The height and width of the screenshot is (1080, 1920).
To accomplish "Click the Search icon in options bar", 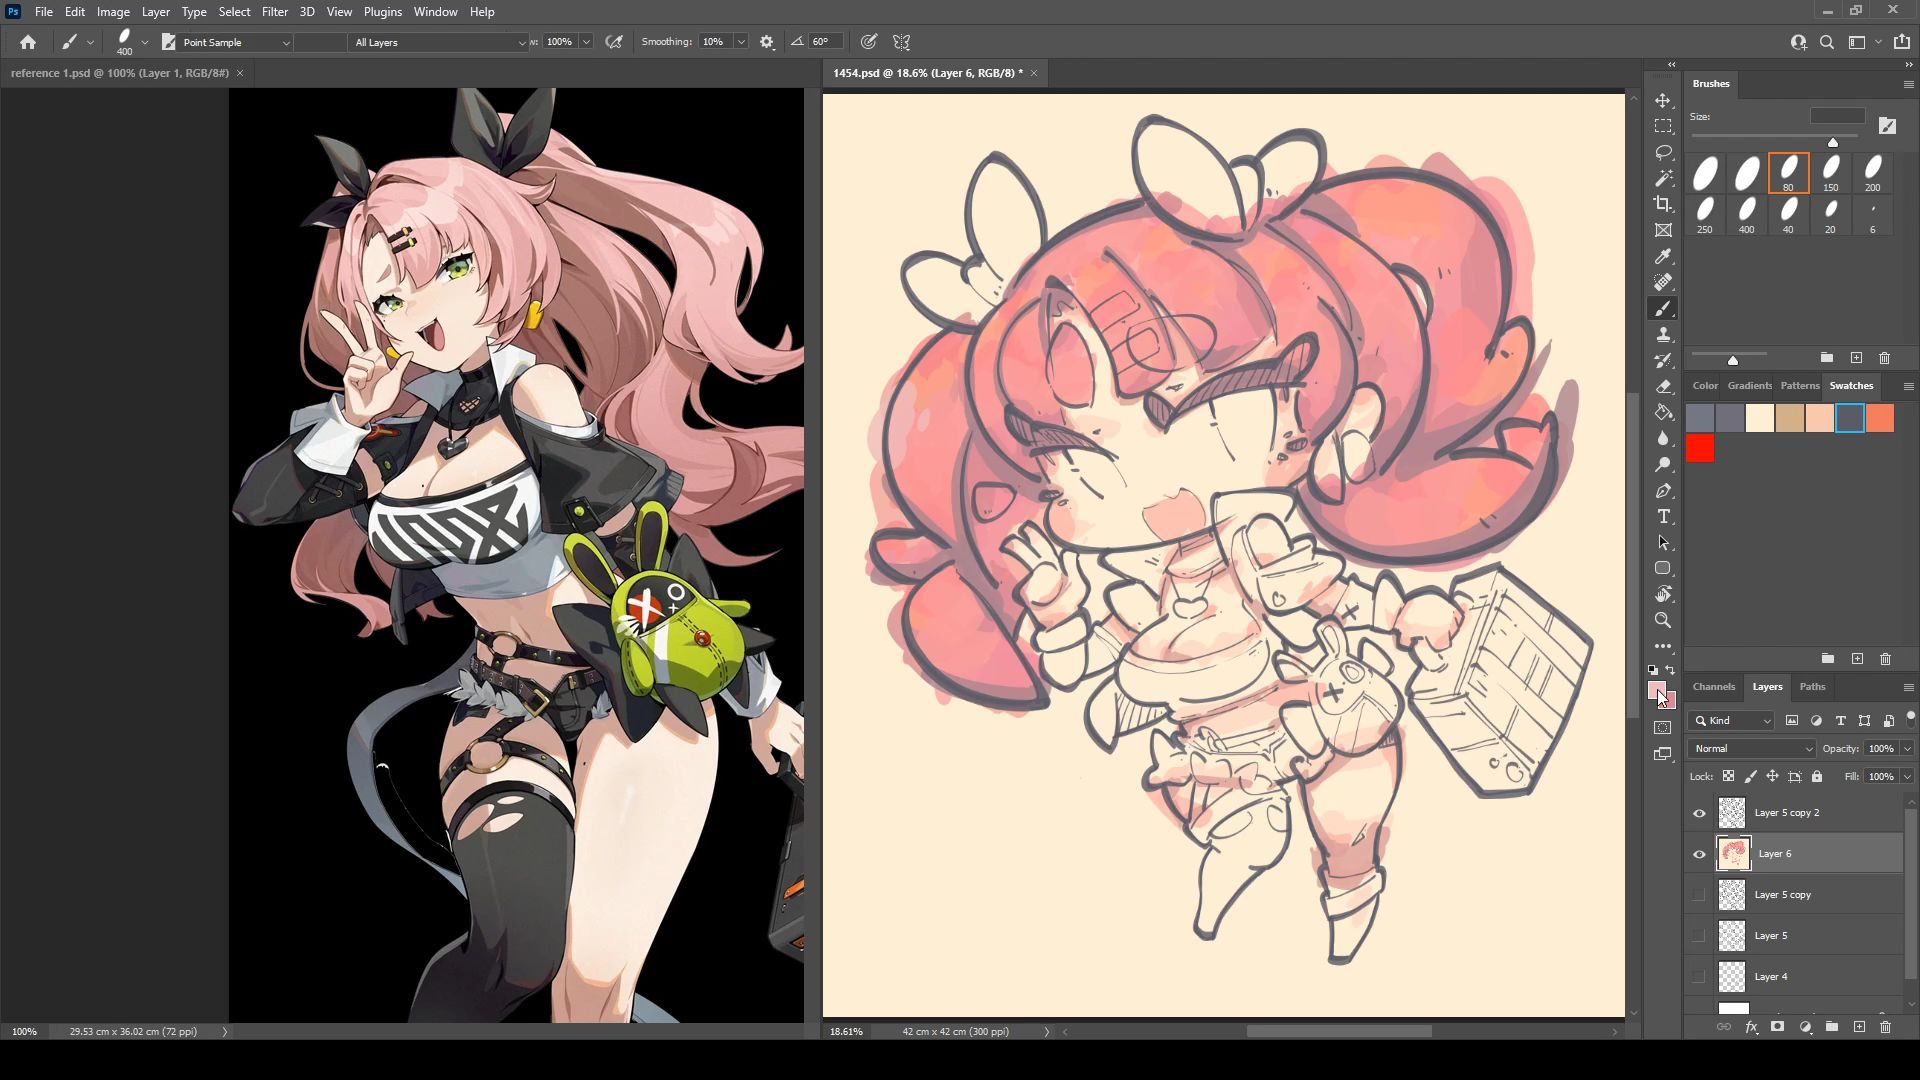I will pyautogui.click(x=1827, y=42).
